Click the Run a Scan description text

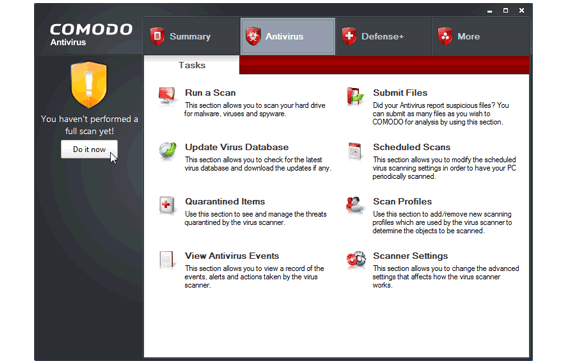(254, 110)
